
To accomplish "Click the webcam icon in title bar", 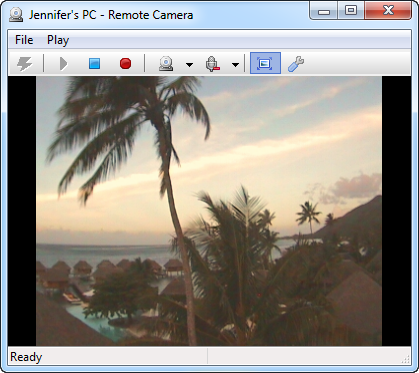I will pyautogui.click(x=16, y=15).
